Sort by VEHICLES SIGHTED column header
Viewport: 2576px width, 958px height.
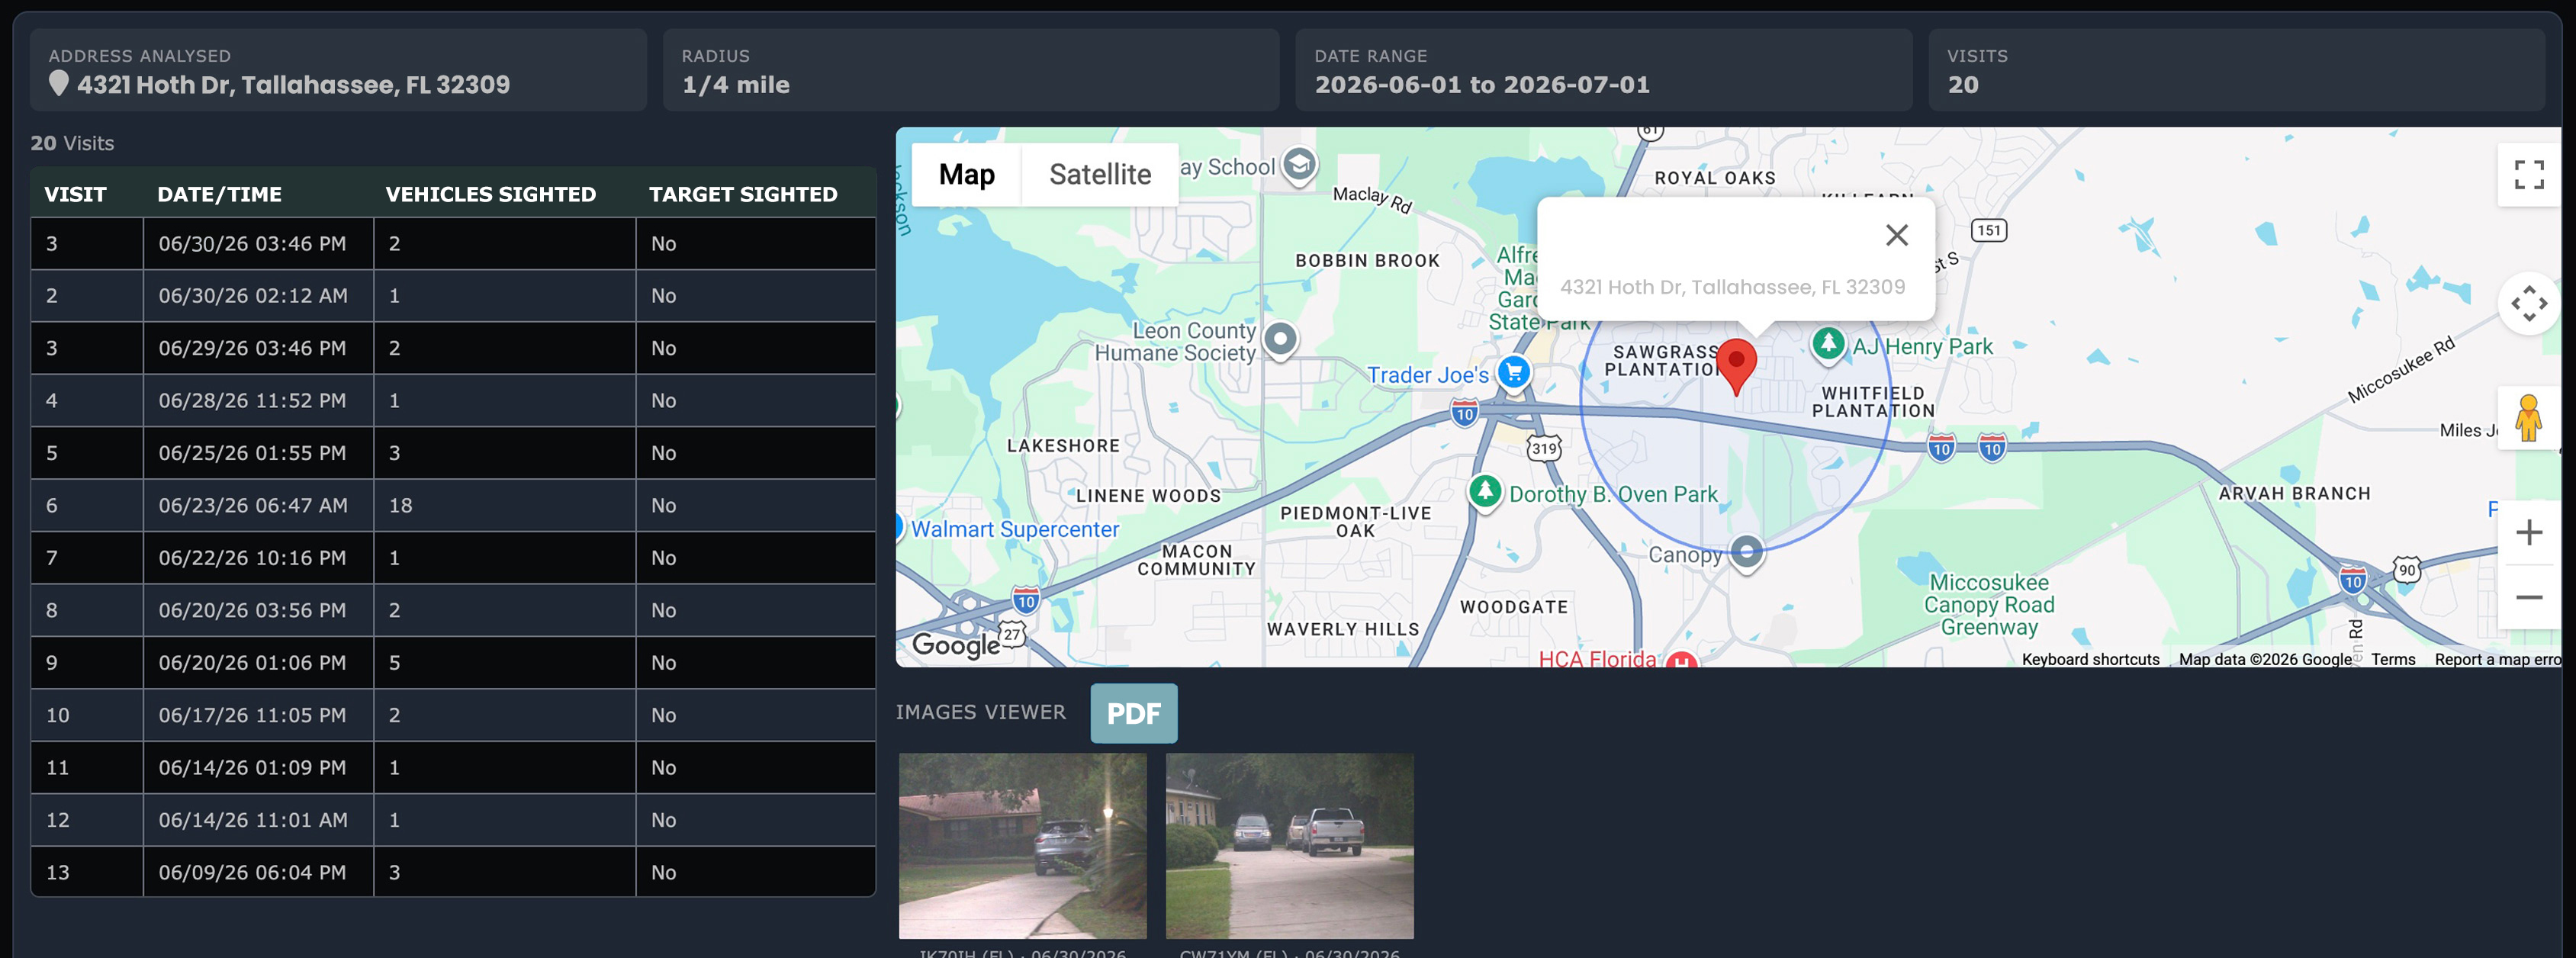click(490, 194)
